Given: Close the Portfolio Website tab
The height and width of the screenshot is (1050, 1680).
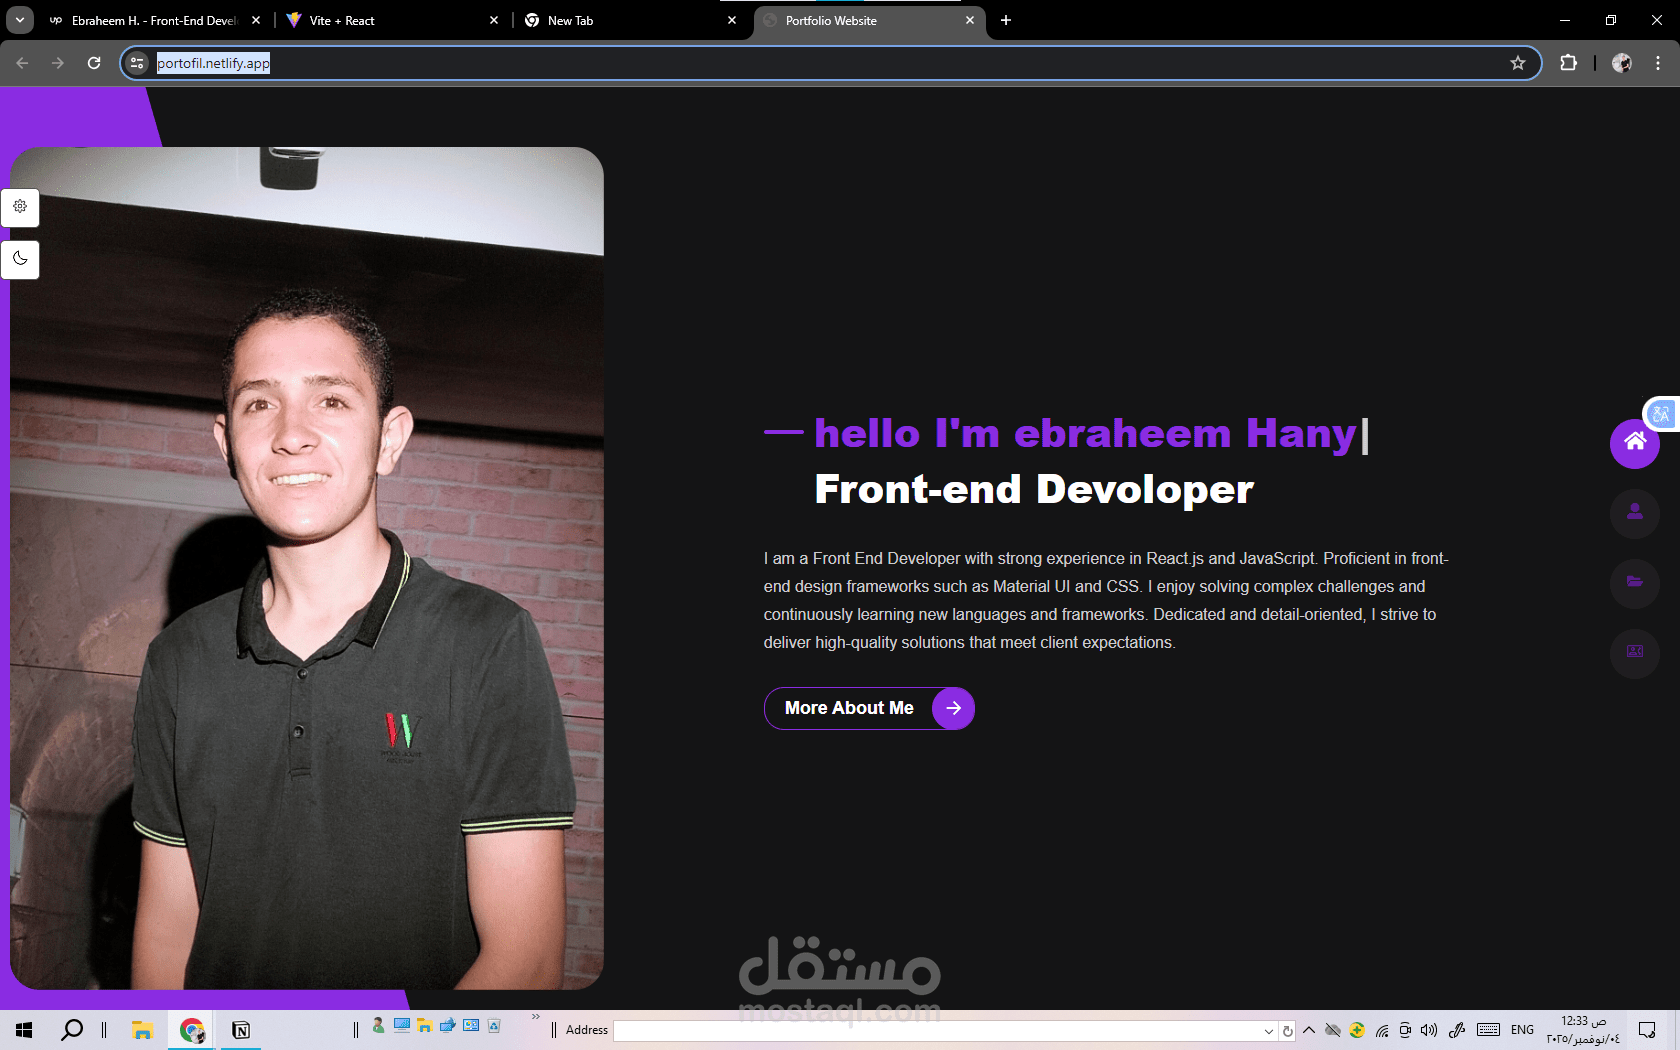Looking at the screenshot, I should coord(970,20).
